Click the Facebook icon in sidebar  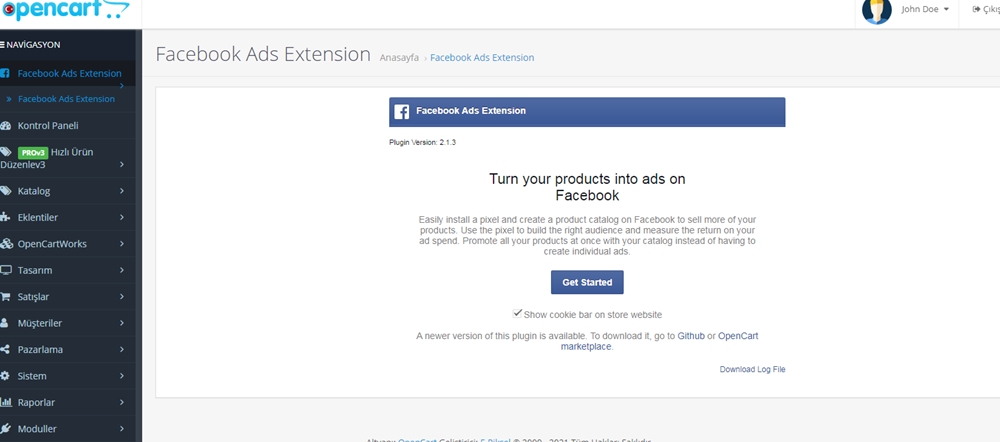tap(5, 73)
